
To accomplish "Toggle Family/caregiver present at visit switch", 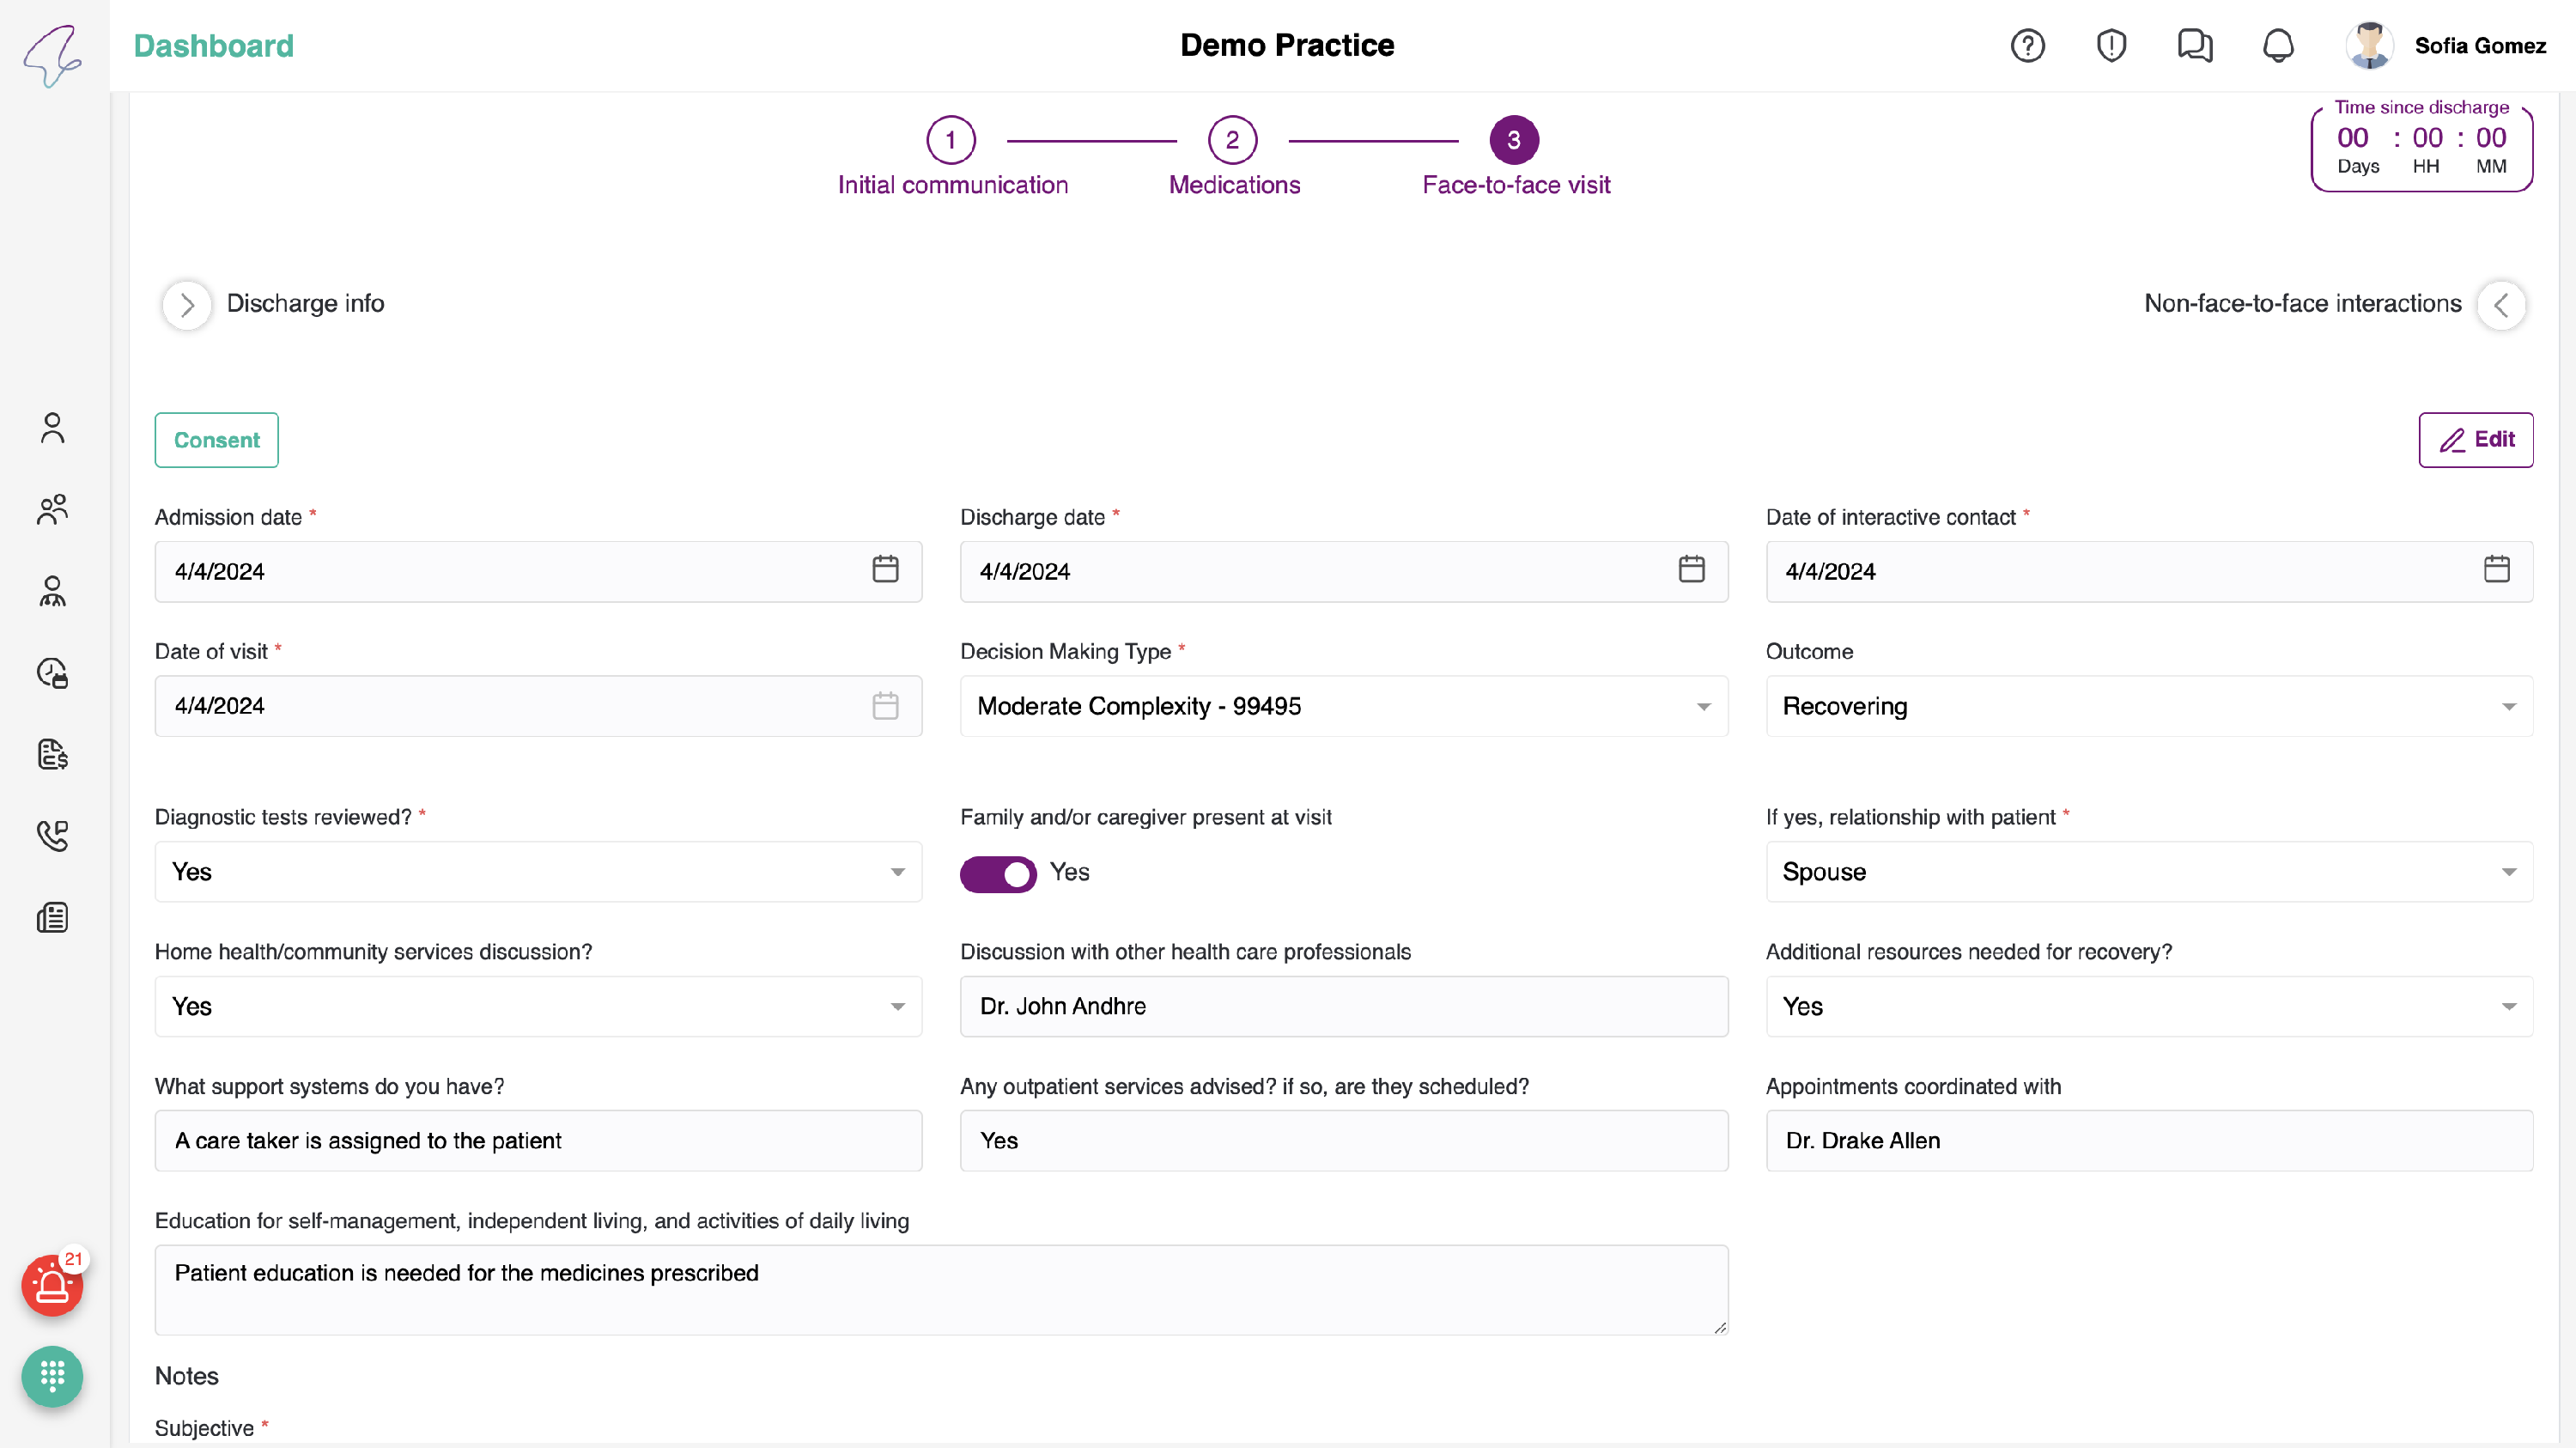I will [998, 873].
